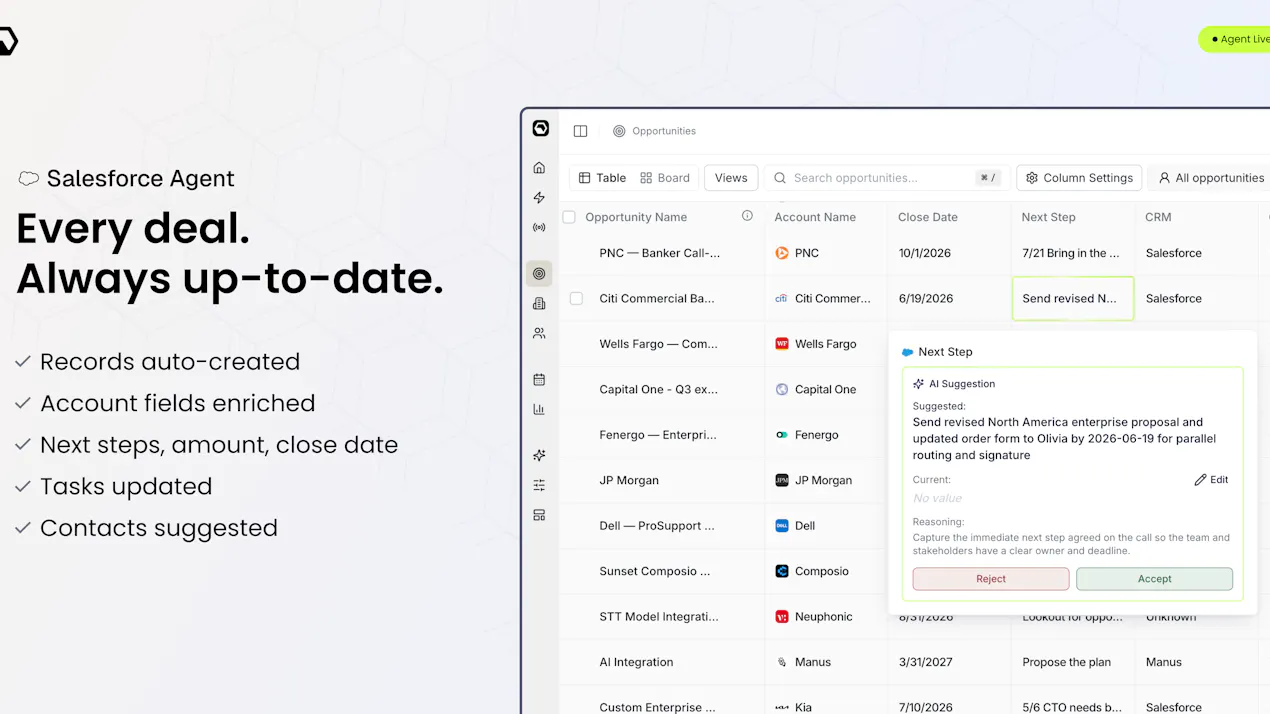Screen dimensions: 1270x714
Task: Click the lightning bolt sidebar icon
Action: pyautogui.click(x=539, y=197)
